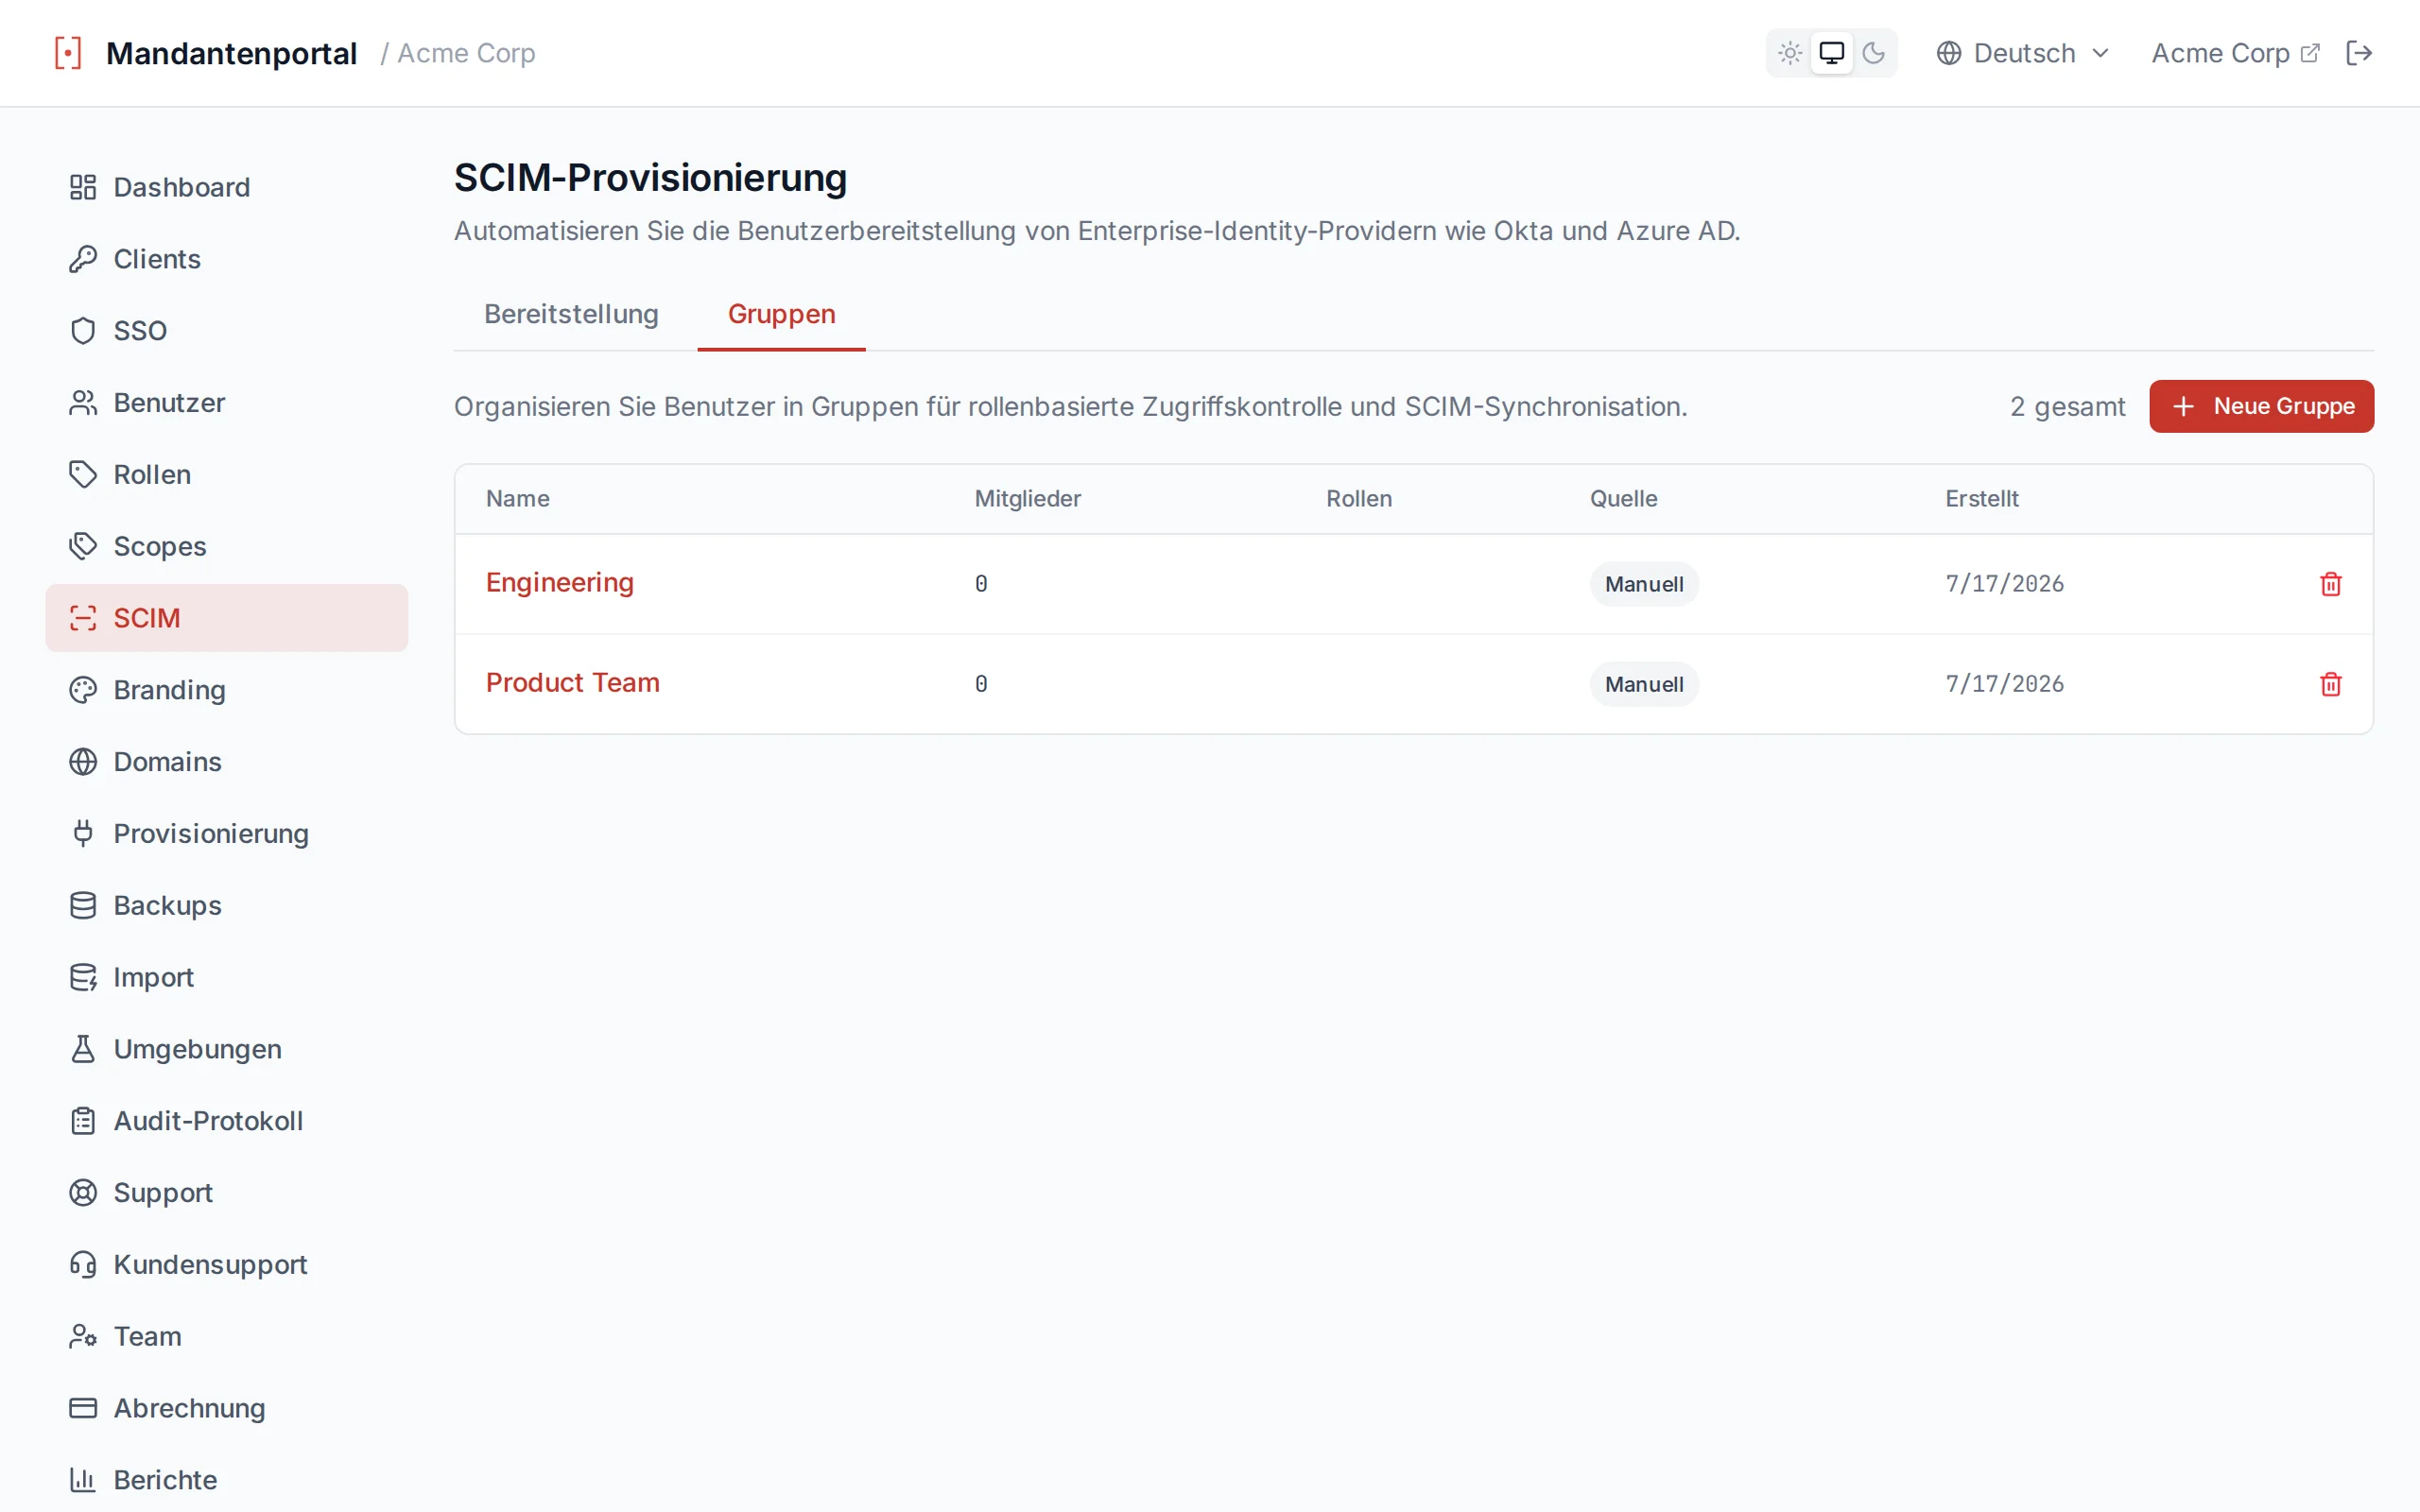Click the Berichte bar chart icon

[x=83, y=1480]
